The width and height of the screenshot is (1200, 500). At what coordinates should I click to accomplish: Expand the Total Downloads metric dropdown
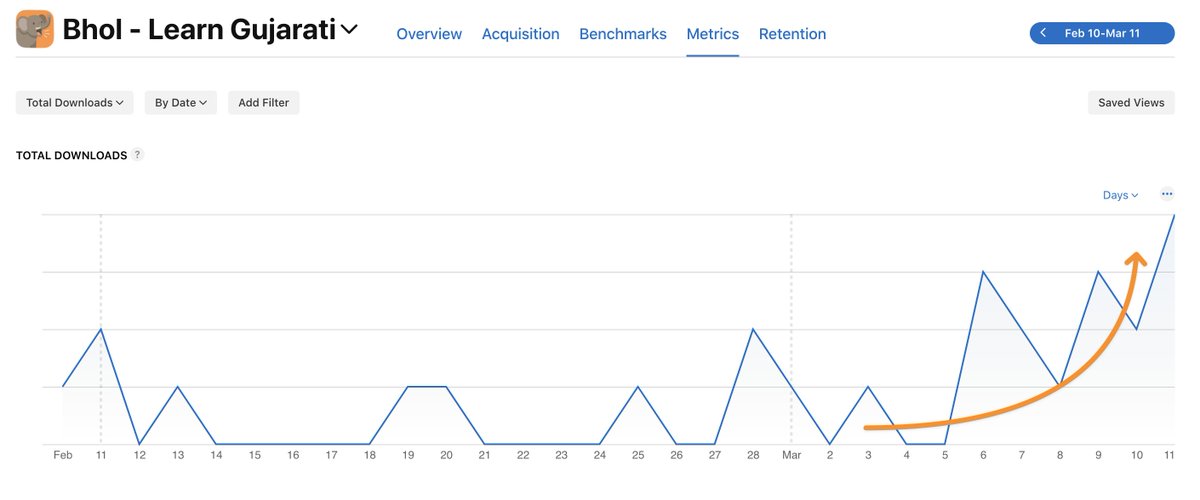tap(75, 102)
